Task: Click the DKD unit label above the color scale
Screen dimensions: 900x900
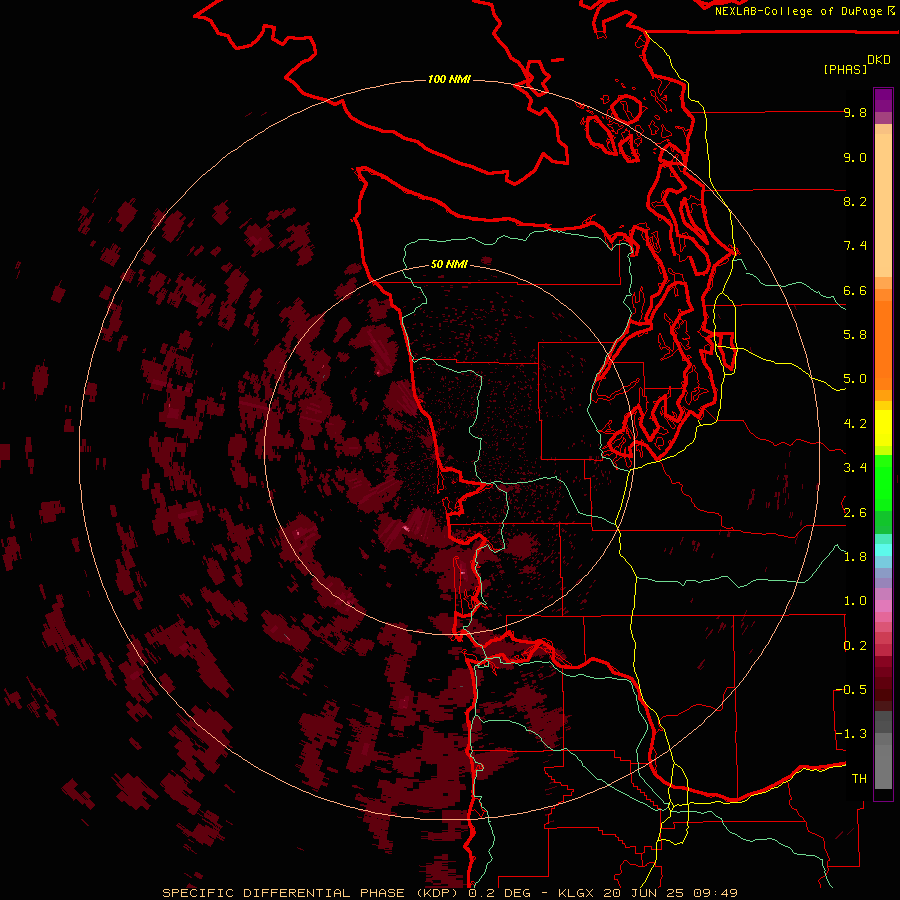Action: (879, 60)
